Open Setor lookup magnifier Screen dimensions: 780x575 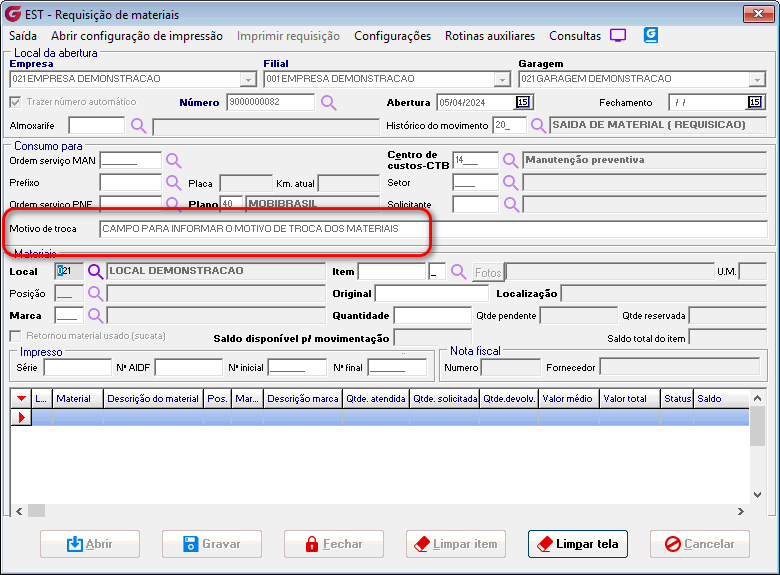click(510, 183)
